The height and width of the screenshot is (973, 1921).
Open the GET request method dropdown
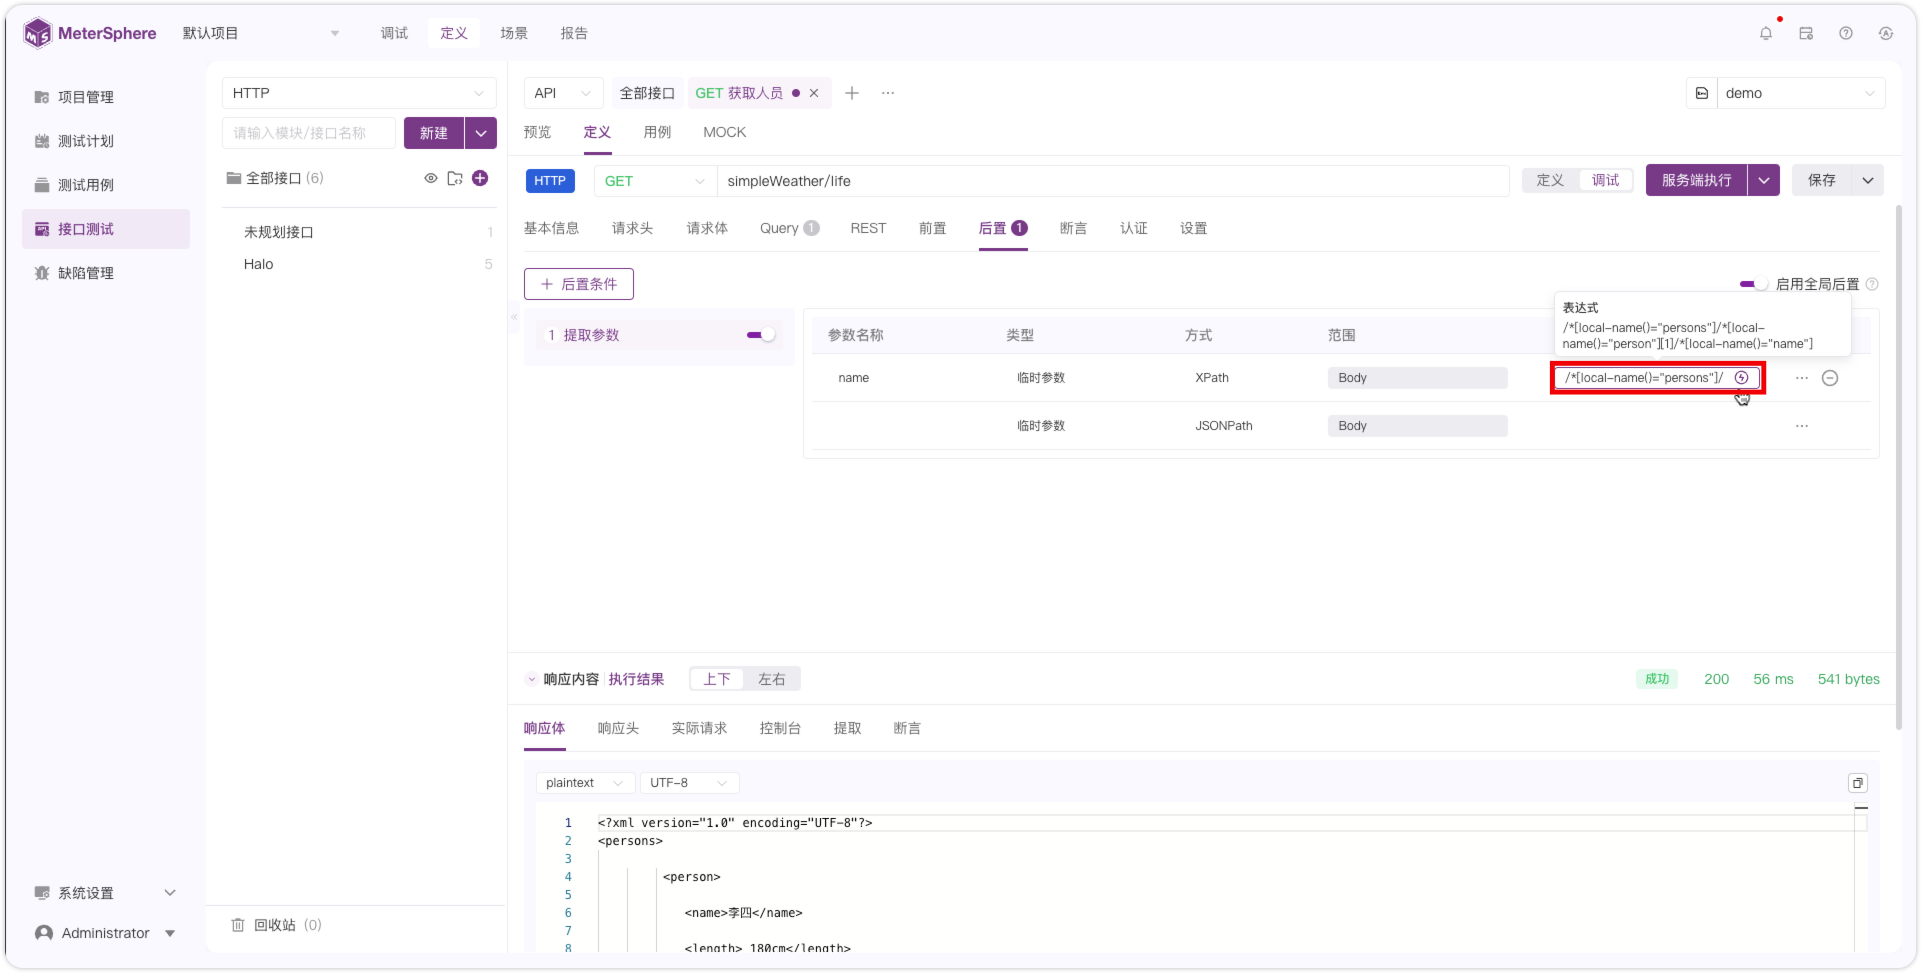pyautogui.click(x=655, y=181)
